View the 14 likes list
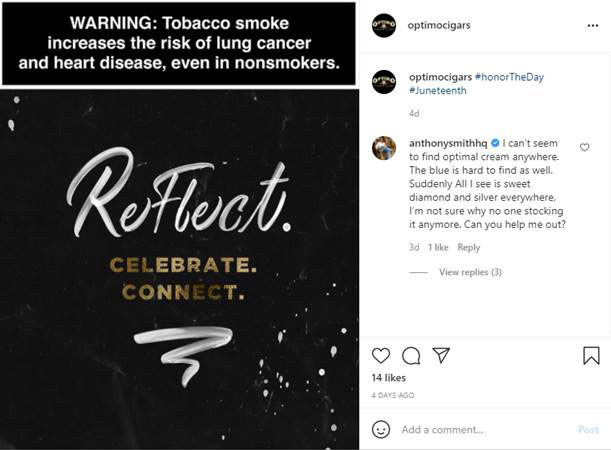The width and height of the screenshot is (611, 450). click(389, 378)
